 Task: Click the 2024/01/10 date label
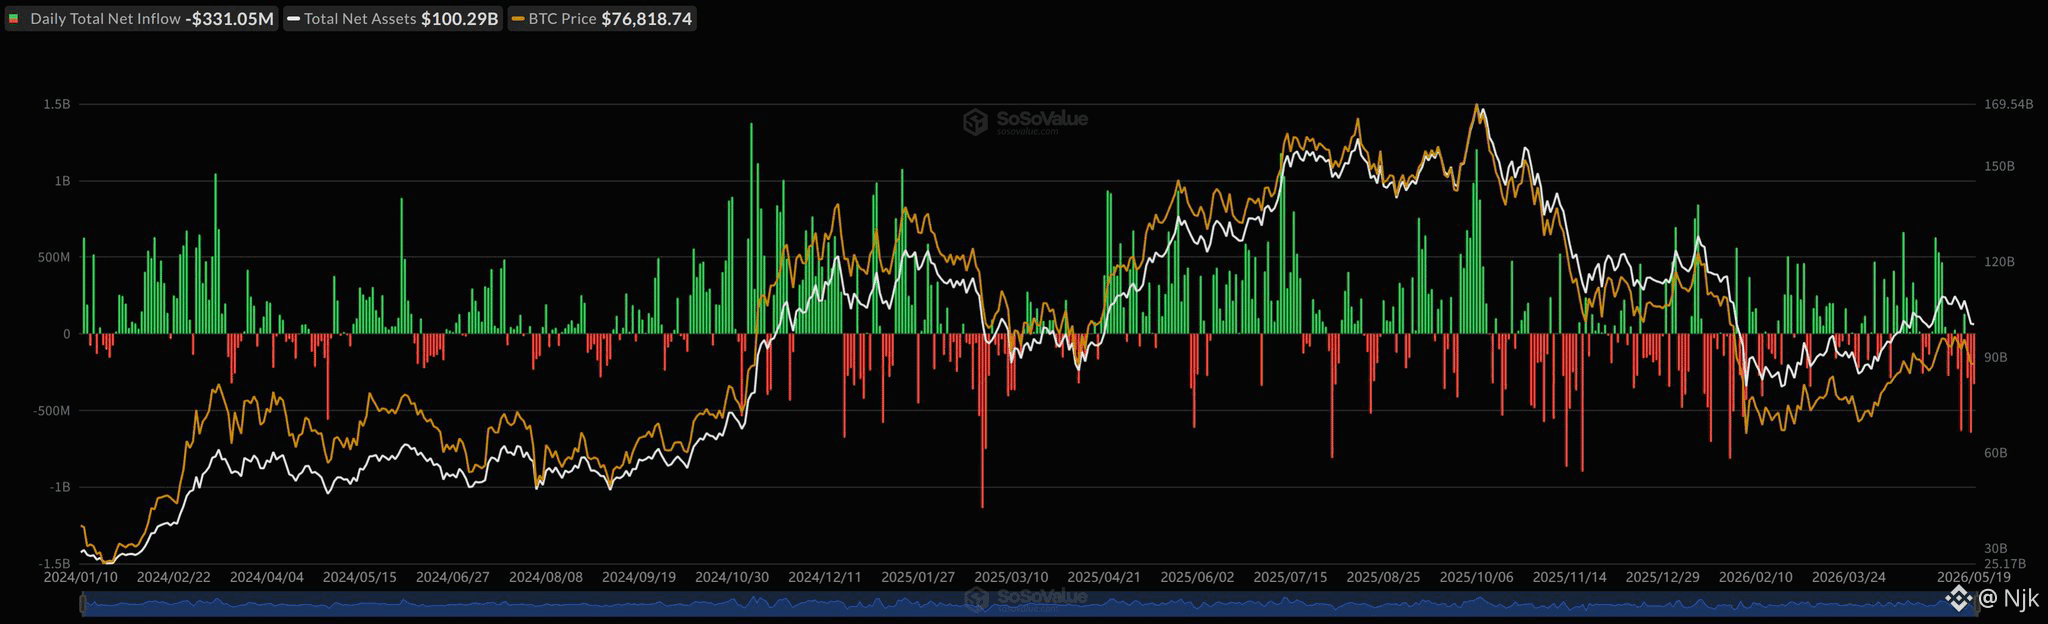click(x=81, y=578)
